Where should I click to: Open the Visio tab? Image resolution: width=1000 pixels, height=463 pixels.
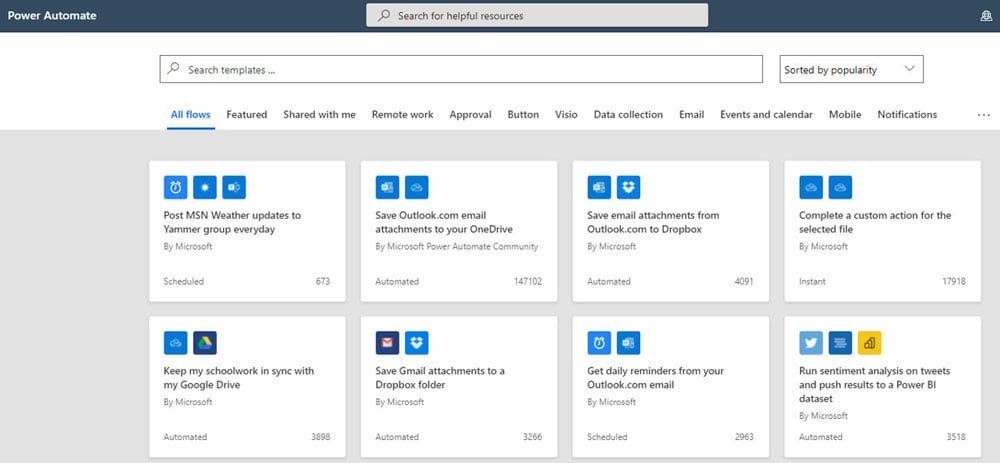566,115
